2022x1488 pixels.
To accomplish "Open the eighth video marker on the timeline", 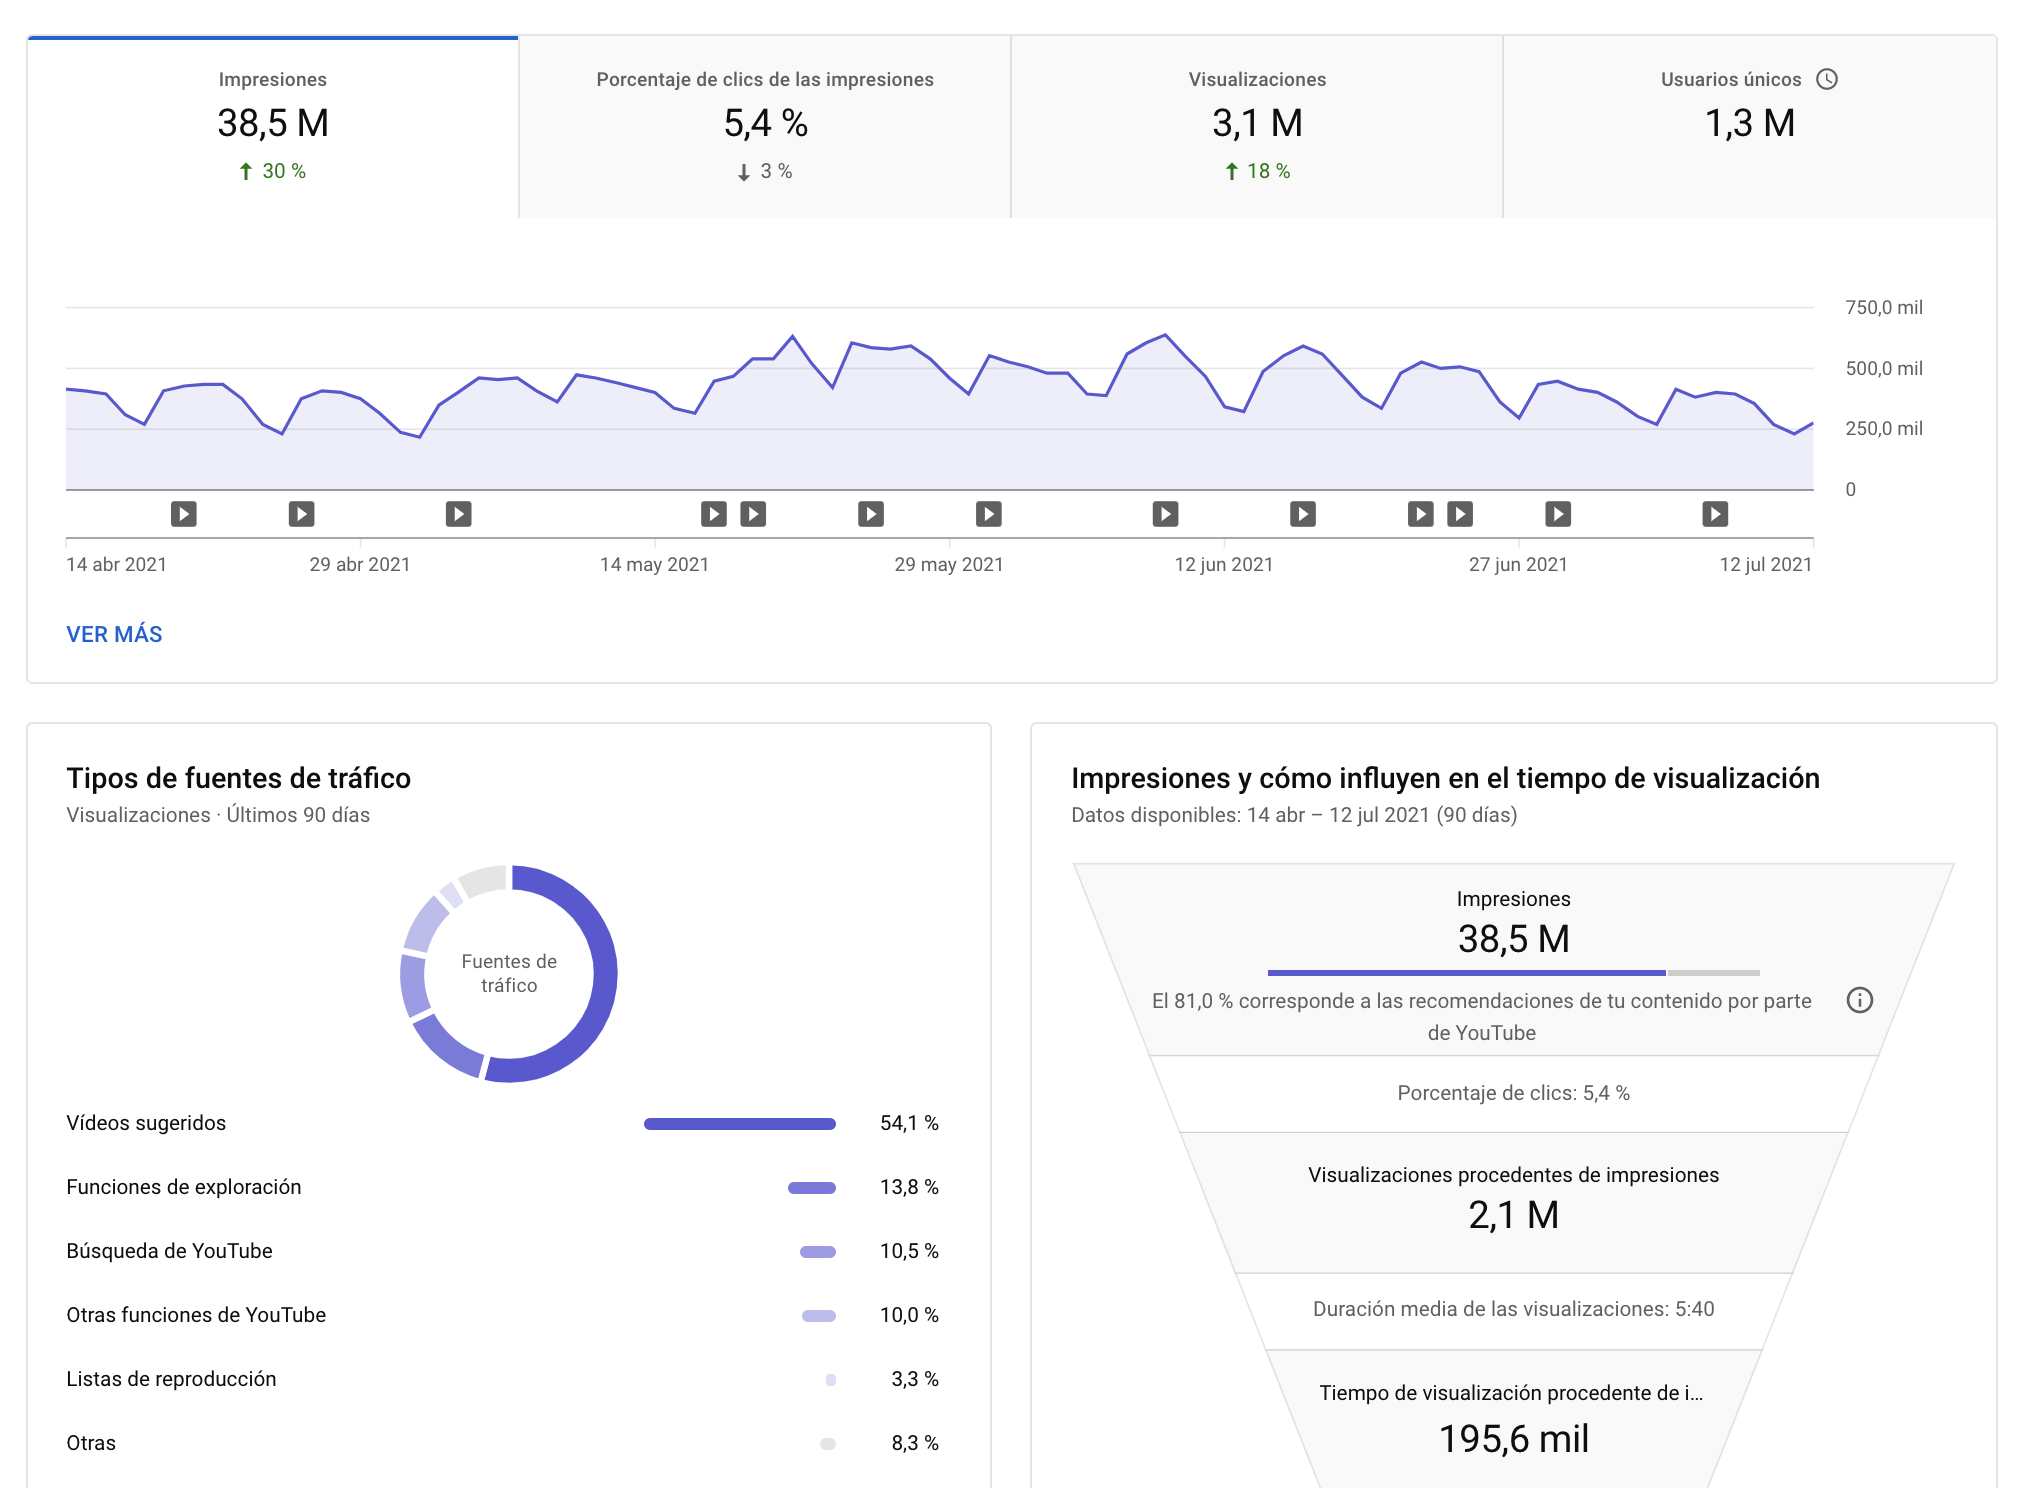I will click(x=1166, y=514).
